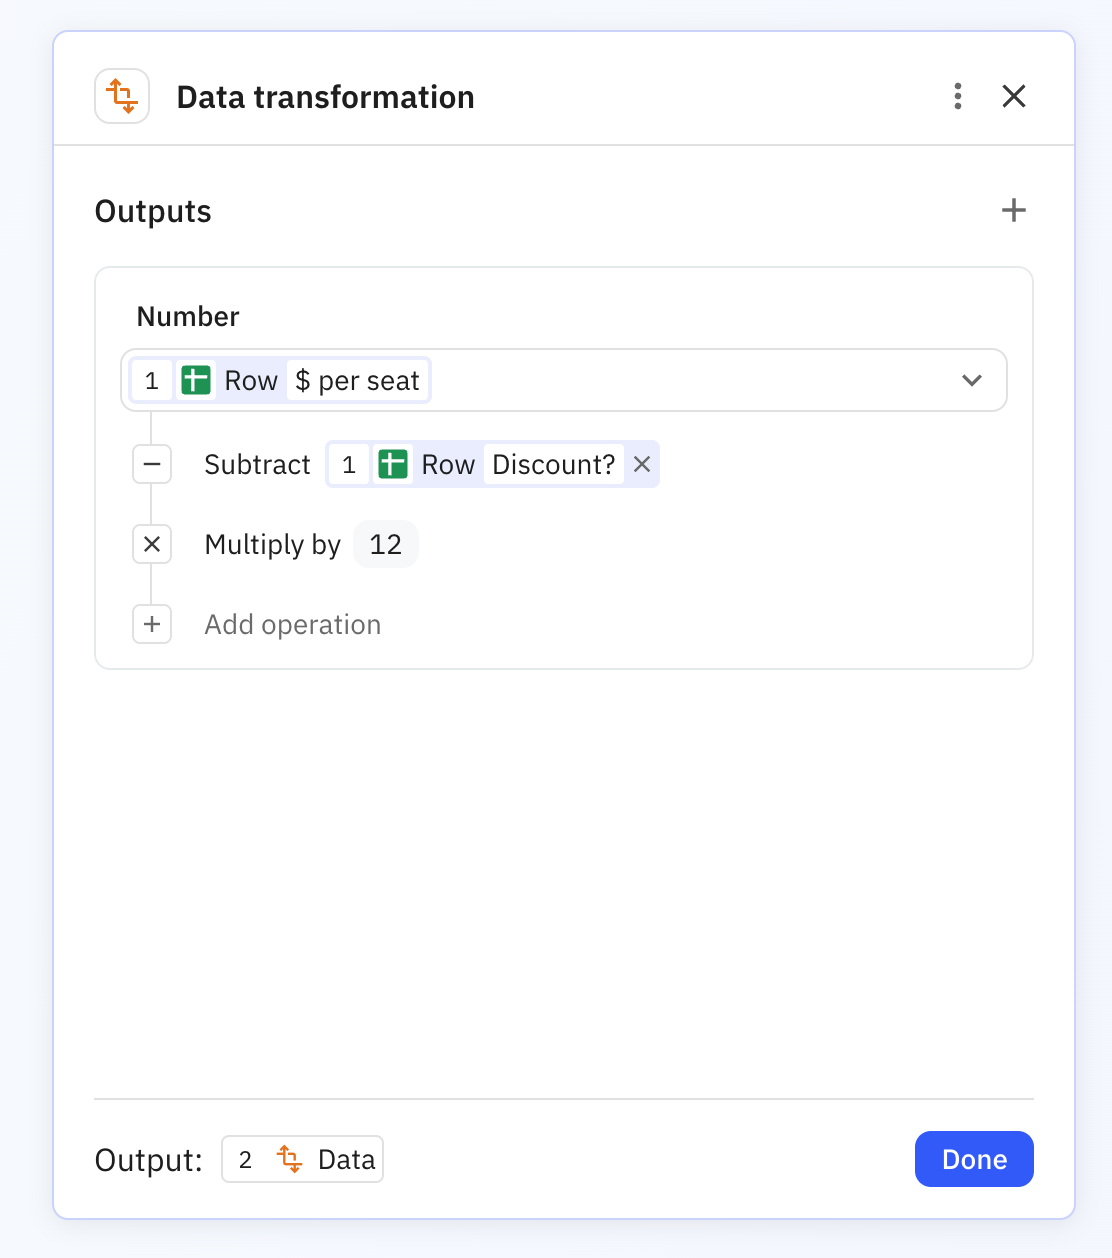1112x1258 pixels.
Task: Expand the Number expression dropdown chevron
Action: [971, 380]
